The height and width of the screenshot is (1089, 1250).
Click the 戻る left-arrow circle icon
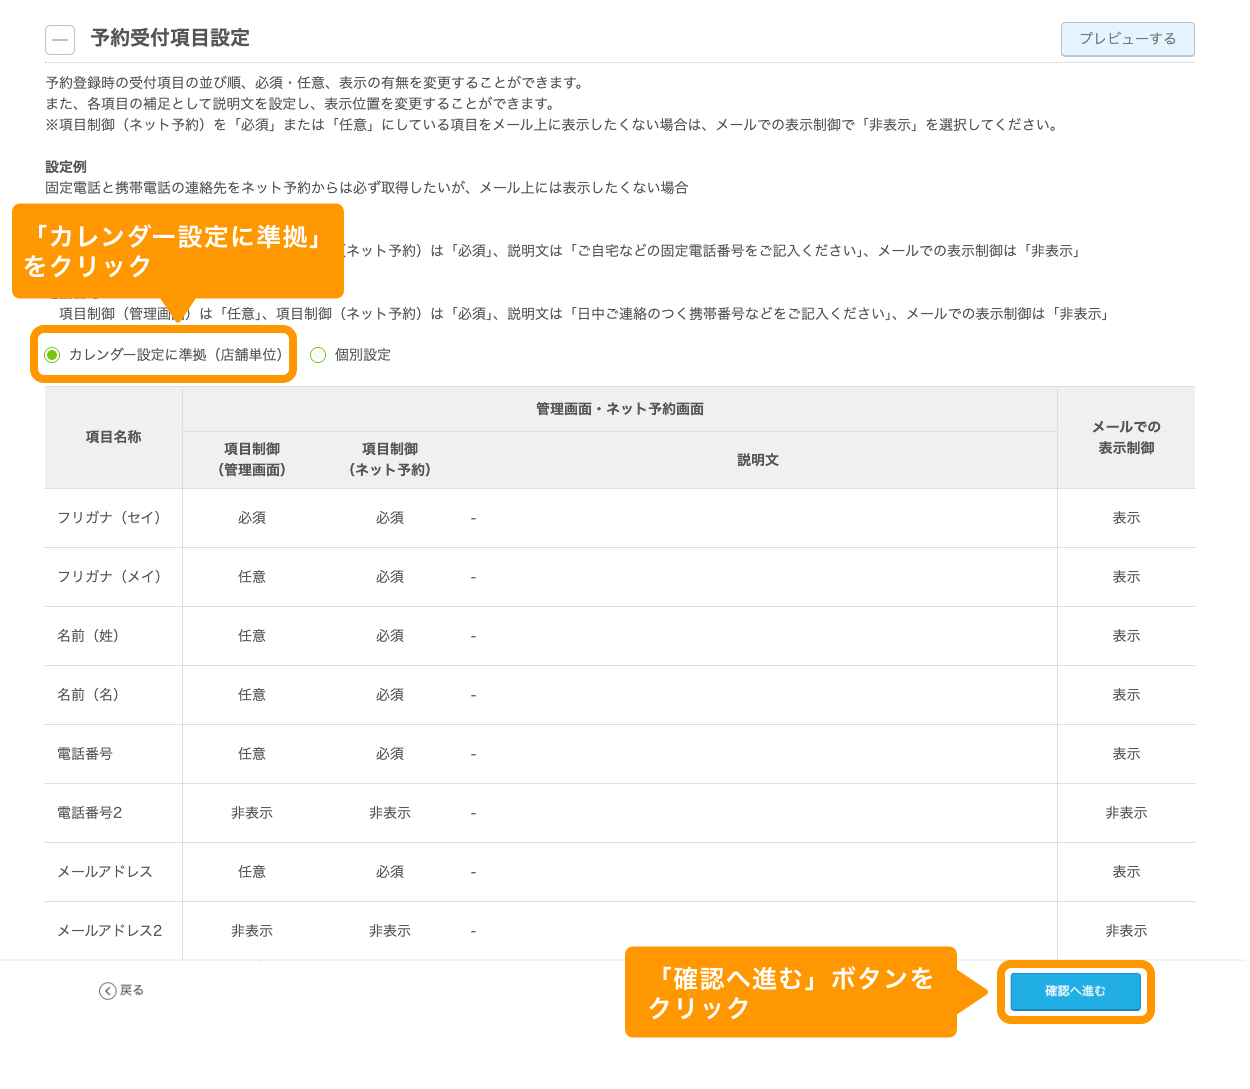[x=108, y=991]
